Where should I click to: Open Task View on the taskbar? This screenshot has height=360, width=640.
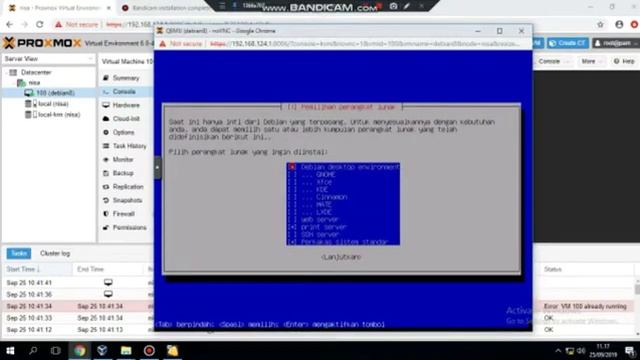56,351
